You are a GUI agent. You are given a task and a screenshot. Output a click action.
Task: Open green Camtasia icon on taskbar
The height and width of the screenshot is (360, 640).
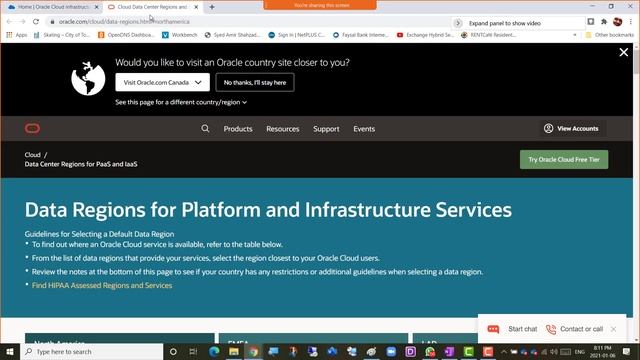pos(469,351)
